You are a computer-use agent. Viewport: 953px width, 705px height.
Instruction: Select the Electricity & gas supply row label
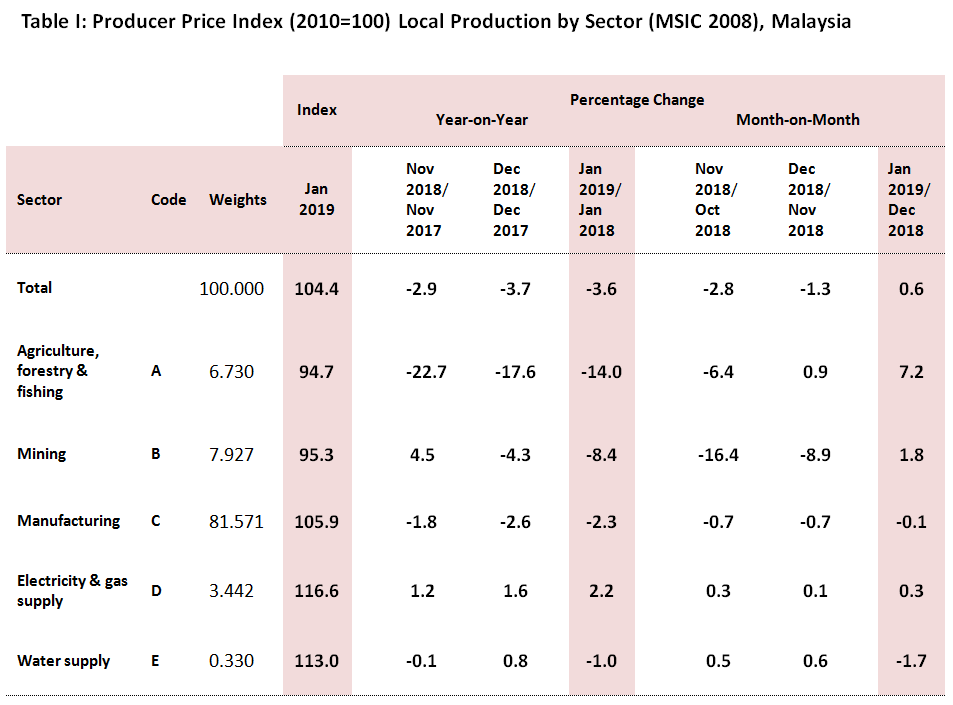pyautogui.click(x=72, y=590)
